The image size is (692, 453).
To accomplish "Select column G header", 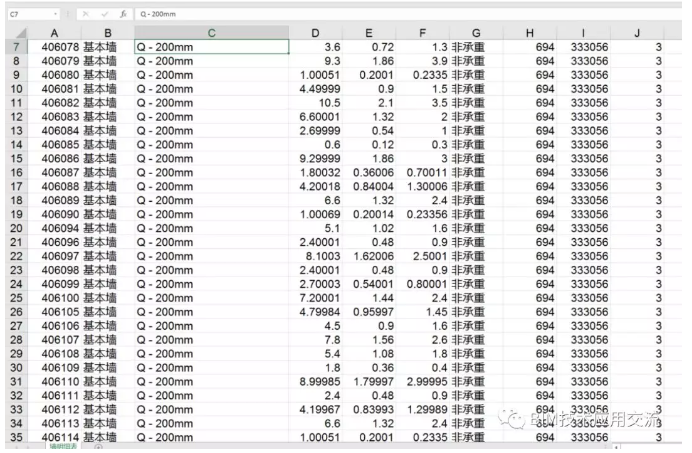I will pyautogui.click(x=476, y=33).
